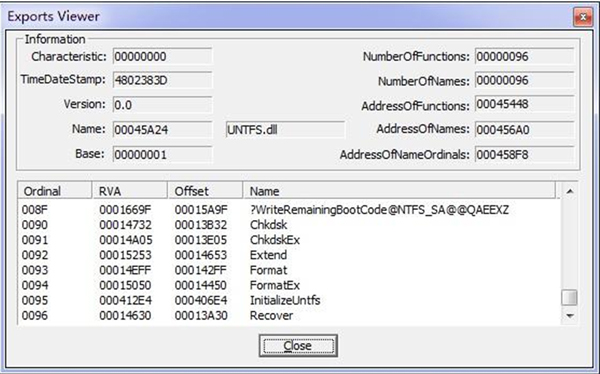Click offset value 00013A30
This screenshot has width=600, height=374.
point(201,315)
